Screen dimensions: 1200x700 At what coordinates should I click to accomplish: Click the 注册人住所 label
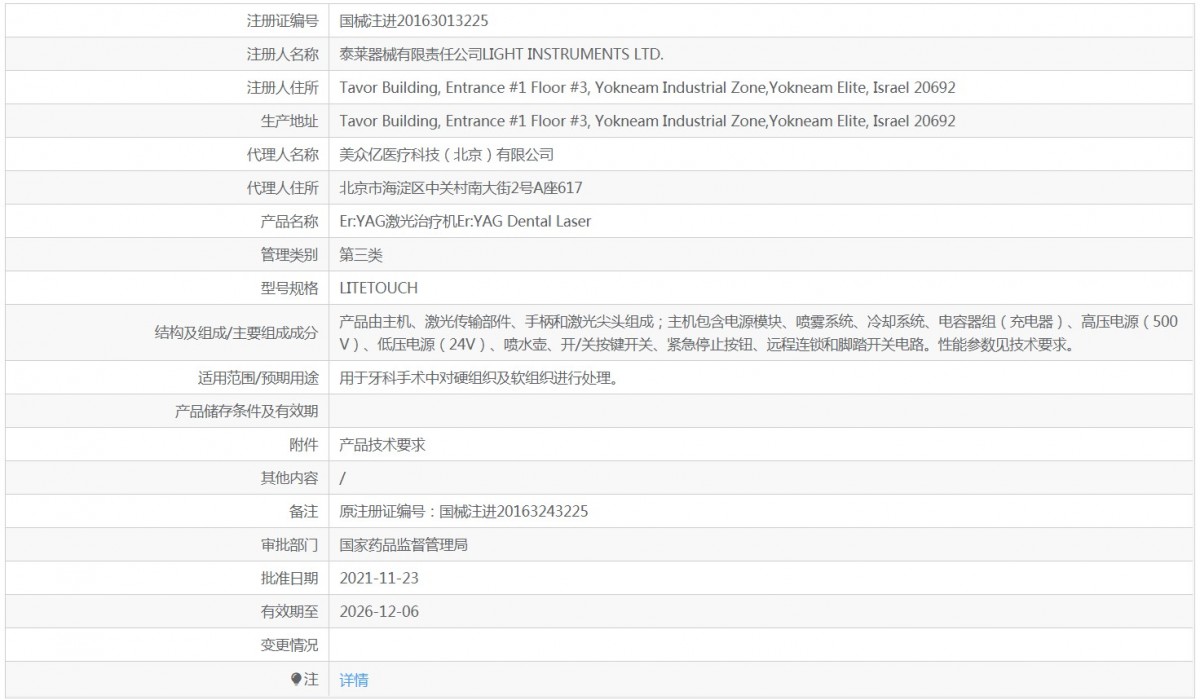283,87
